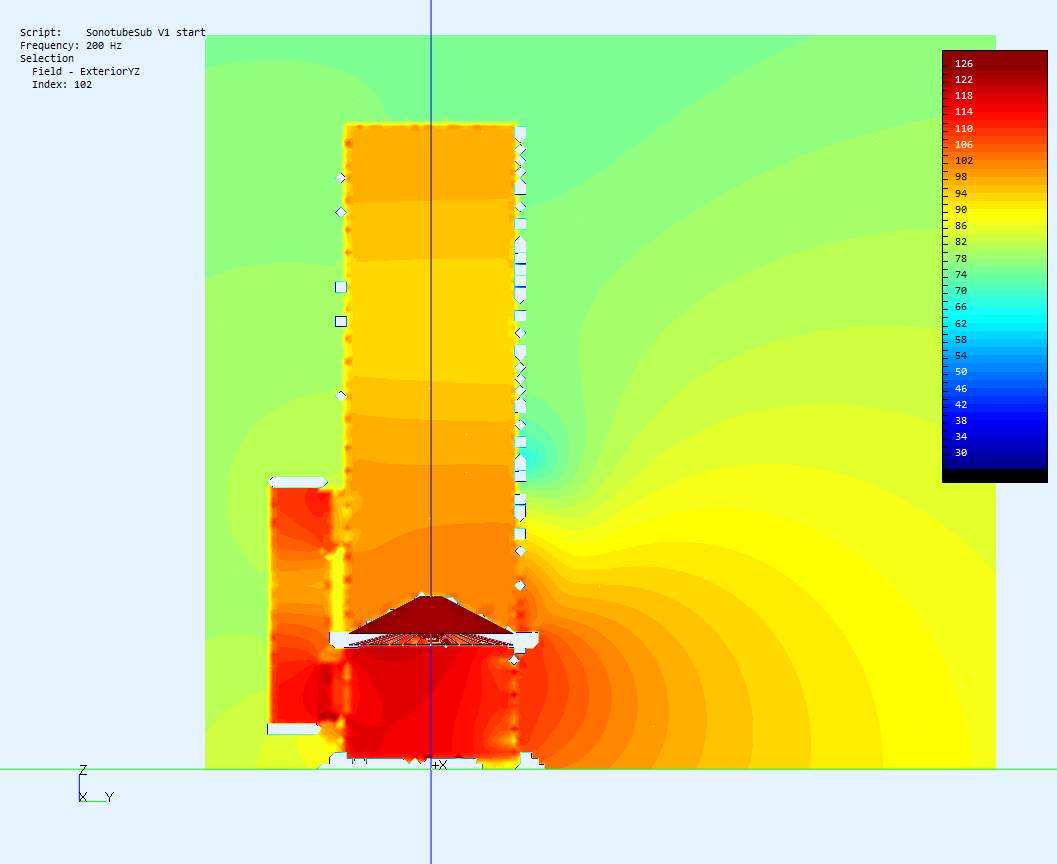This screenshot has width=1057, height=864.
Task: Click the 42 legend value
Action: coord(961,404)
